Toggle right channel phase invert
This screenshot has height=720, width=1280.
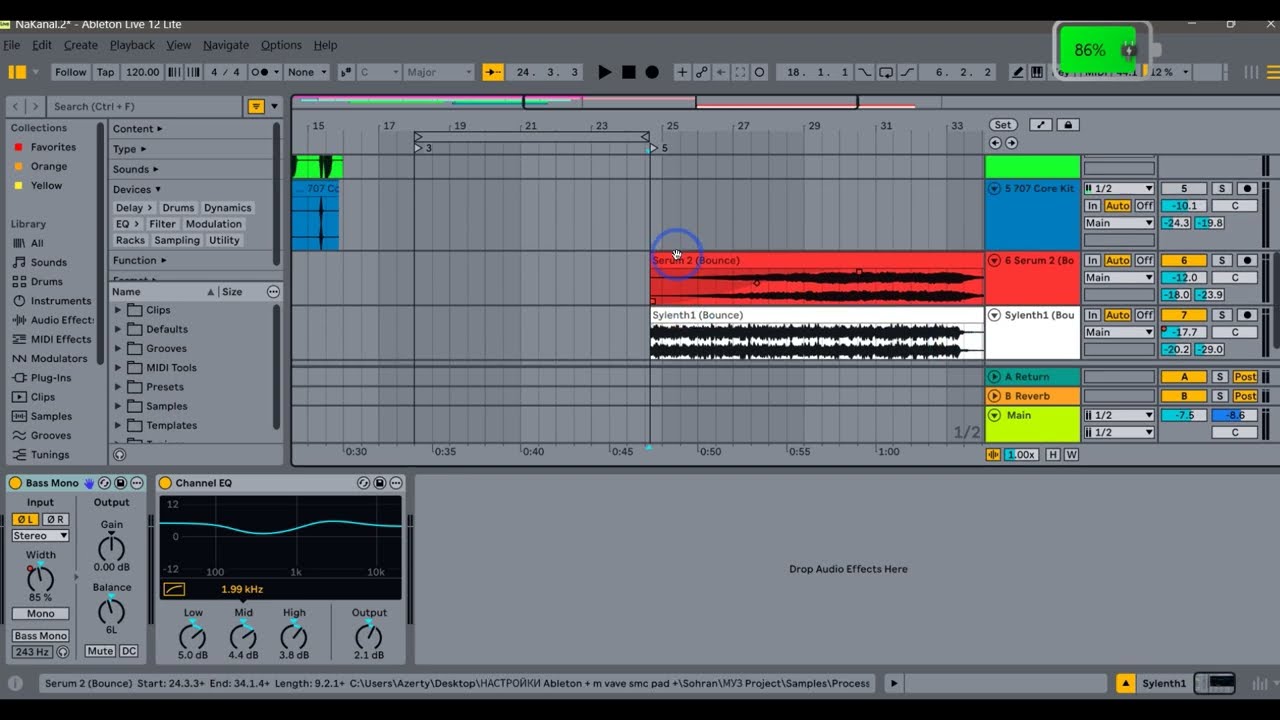point(56,519)
